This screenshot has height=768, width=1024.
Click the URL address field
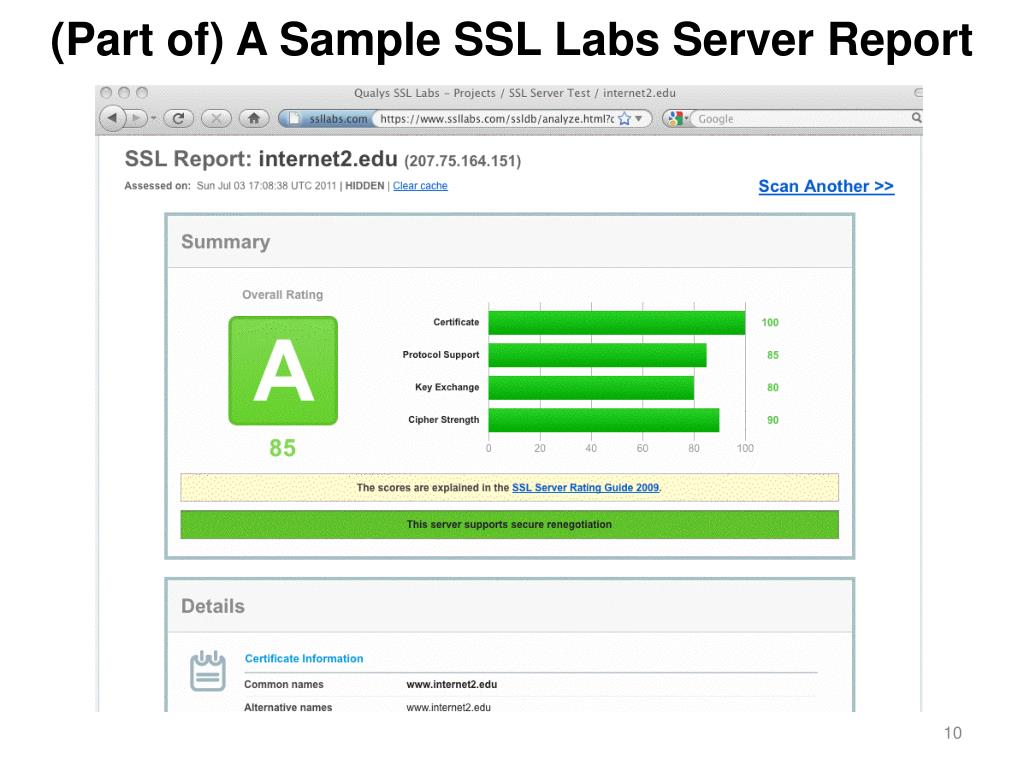[x=496, y=119]
